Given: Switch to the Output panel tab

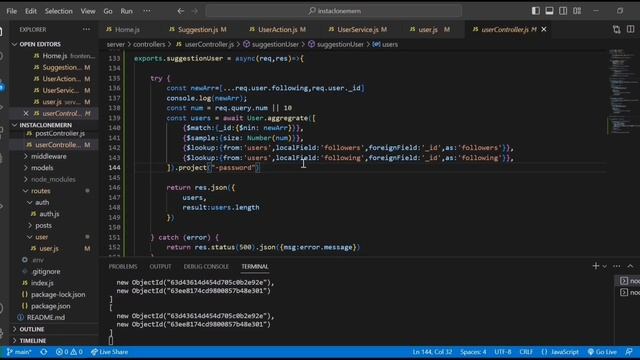Looking at the screenshot, I should [x=160, y=267].
